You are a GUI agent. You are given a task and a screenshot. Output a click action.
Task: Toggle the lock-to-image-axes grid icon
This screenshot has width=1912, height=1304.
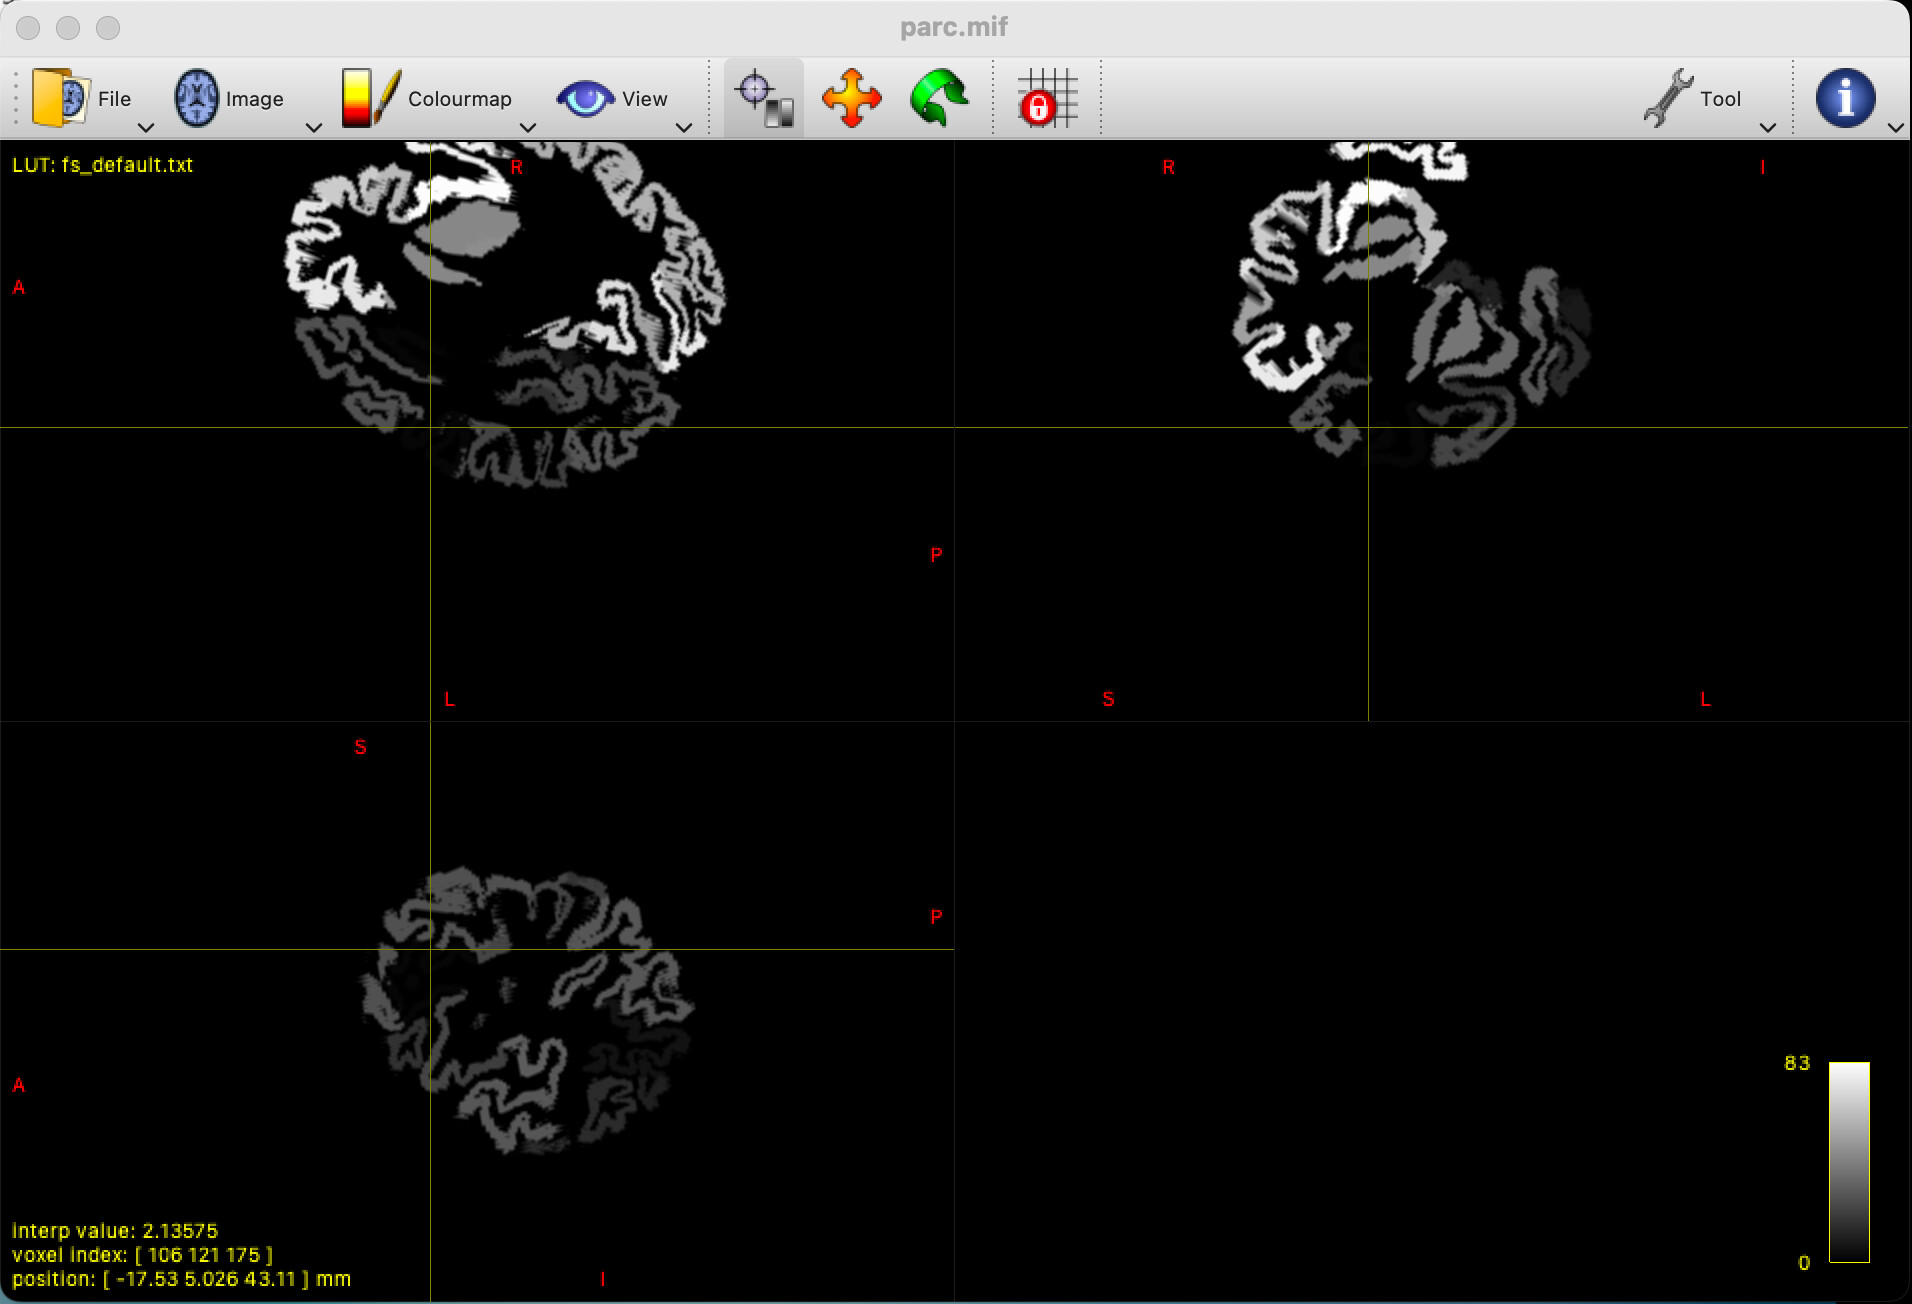coord(1047,98)
